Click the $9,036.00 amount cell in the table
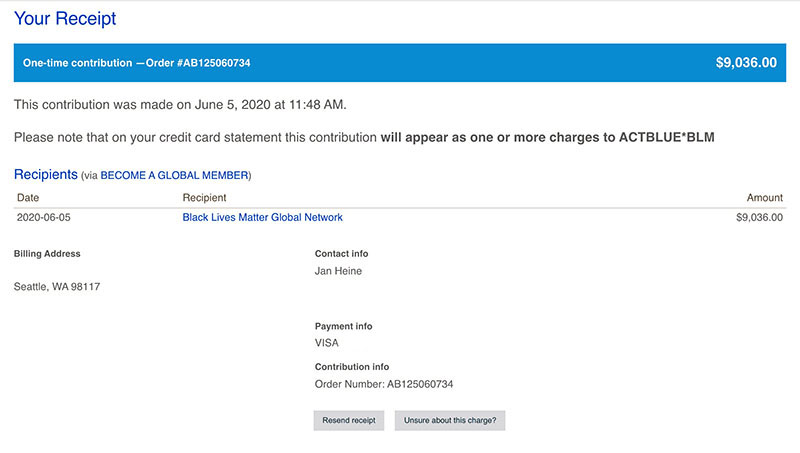Viewport: 800px width, 453px height. (759, 217)
